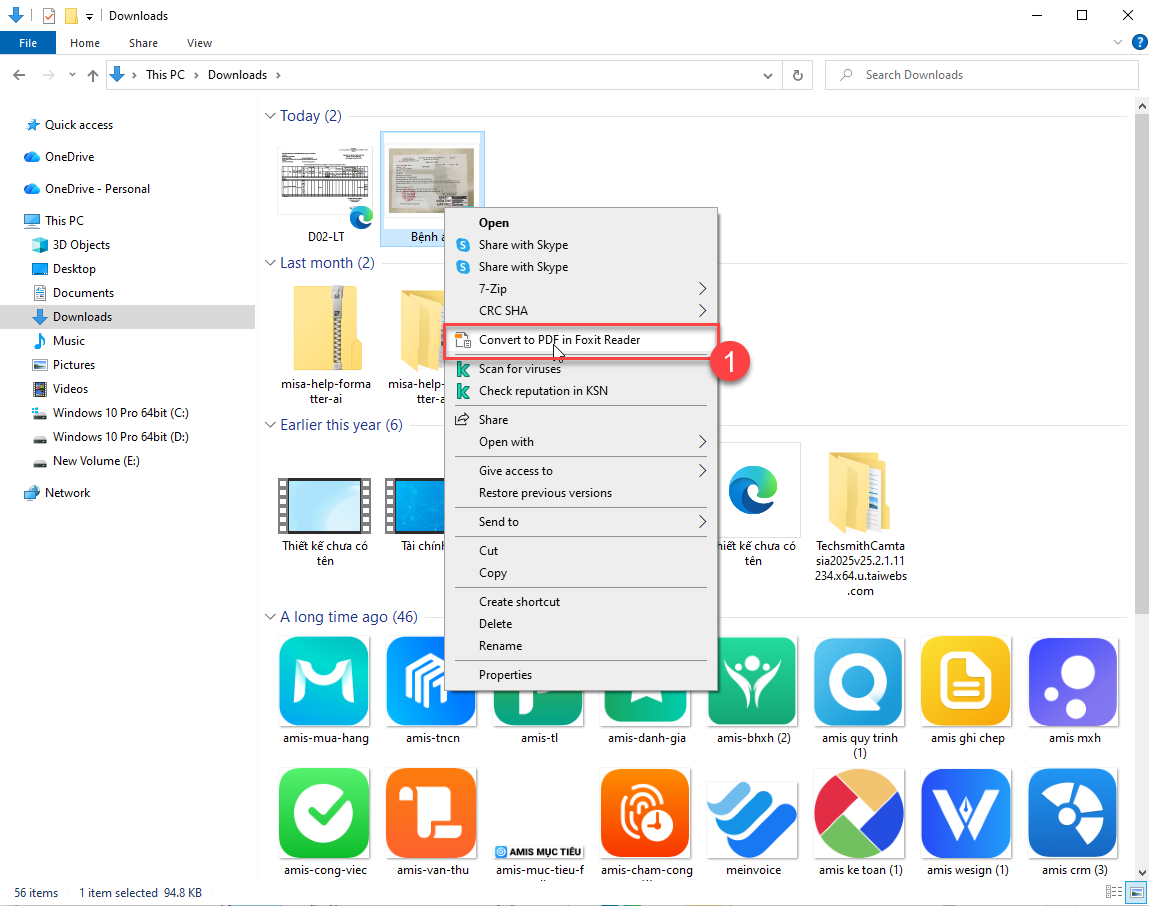Click the amis ghi chep yellow icon
Viewport: 1149px width, 906px height.
[x=965, y=681]
